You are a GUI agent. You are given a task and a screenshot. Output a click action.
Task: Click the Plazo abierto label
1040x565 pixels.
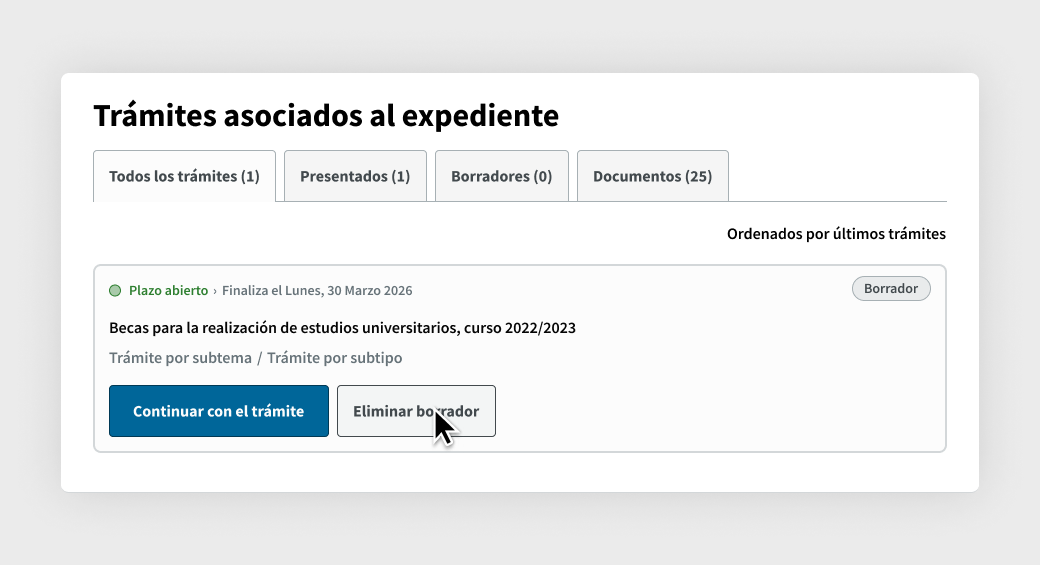point(168,290)
